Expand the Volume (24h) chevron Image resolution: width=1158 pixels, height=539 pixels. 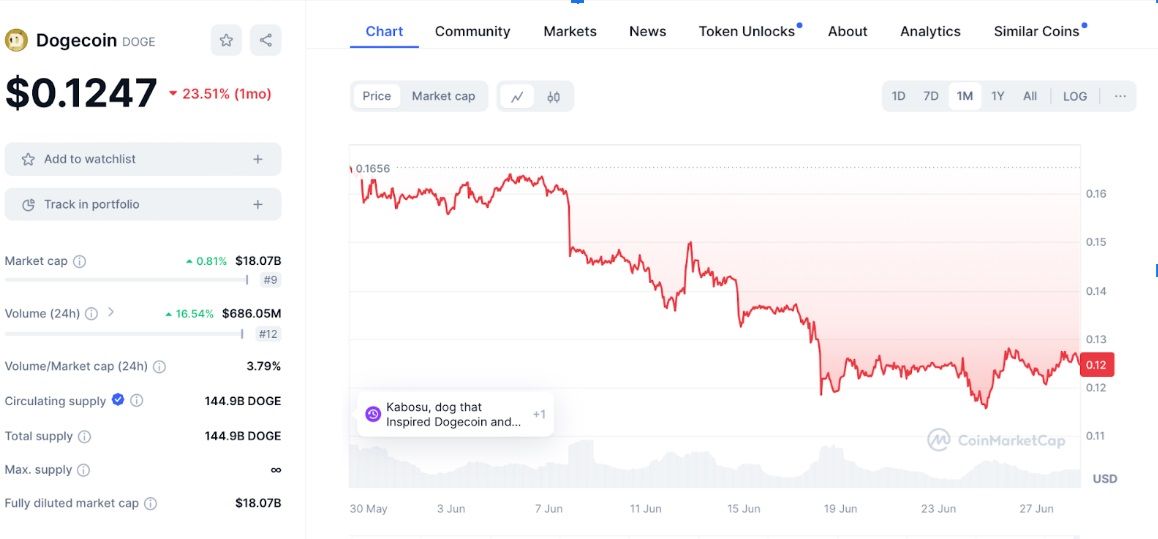click(x=111, y=312)
